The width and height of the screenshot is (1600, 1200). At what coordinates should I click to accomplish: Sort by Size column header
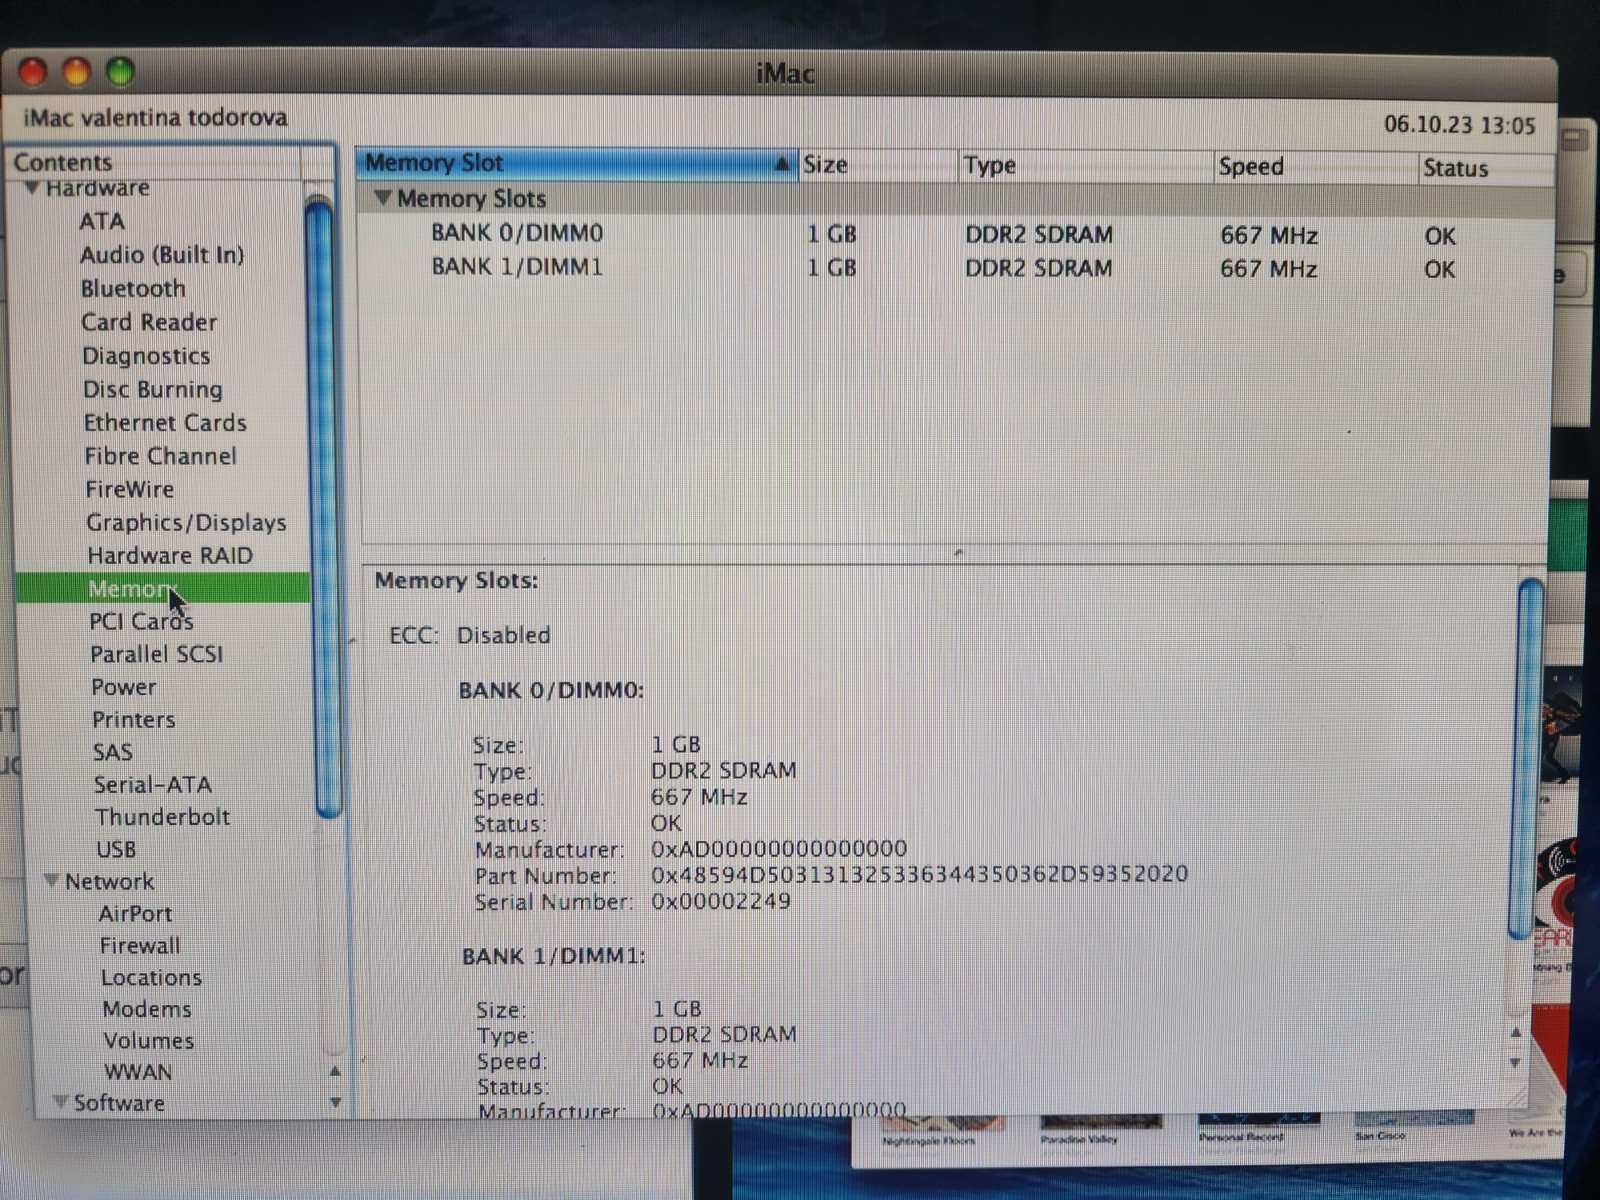pos(878,165)
